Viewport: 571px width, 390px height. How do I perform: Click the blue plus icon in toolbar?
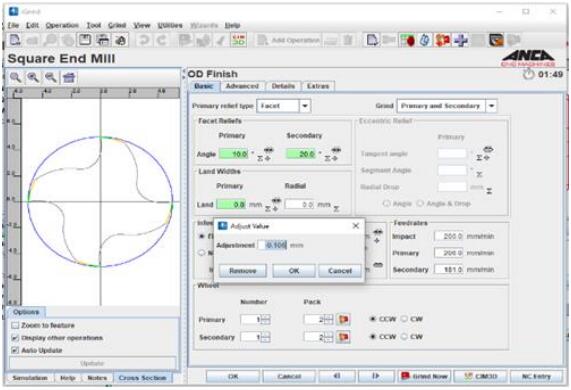[x=461, y=40]
